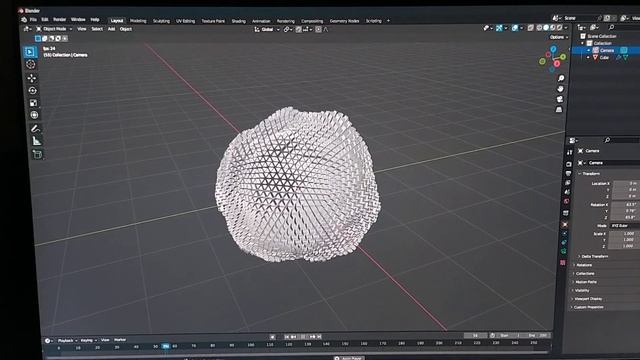This screenshot has width=640, height=360.
Task: Open the Object Data camera properties tab
Action: [x=564, y=251]
